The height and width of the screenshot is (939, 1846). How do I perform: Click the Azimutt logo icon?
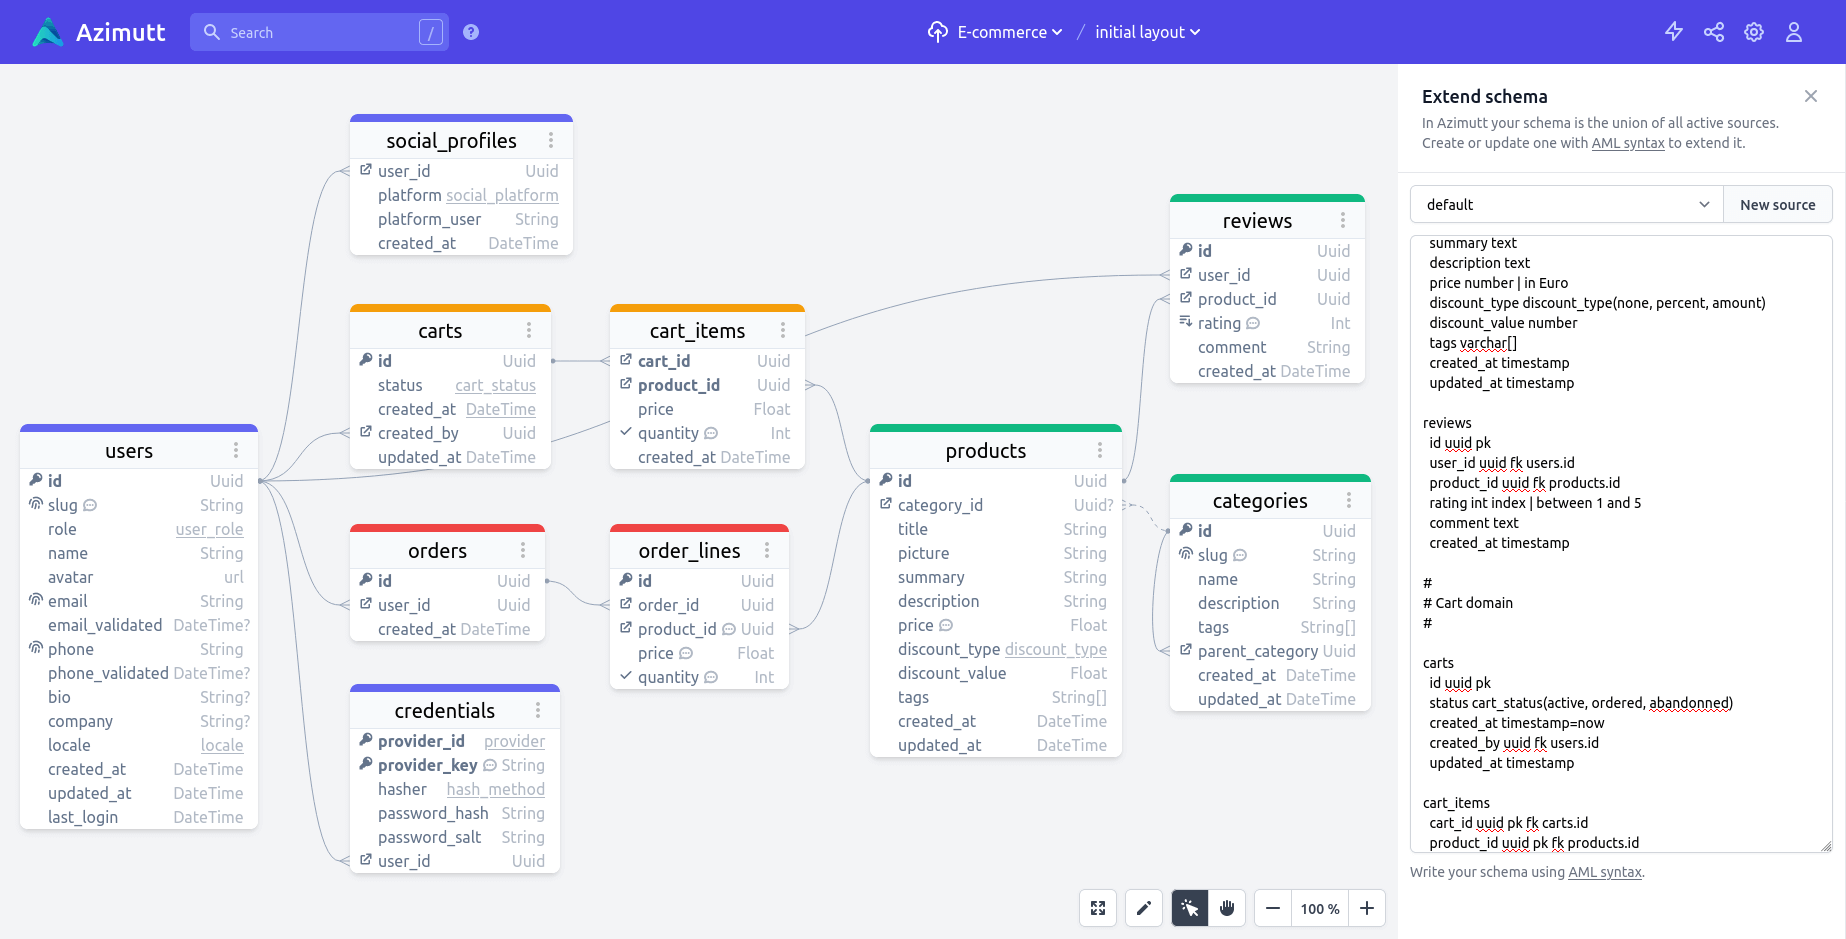click(x=46, y=32)
